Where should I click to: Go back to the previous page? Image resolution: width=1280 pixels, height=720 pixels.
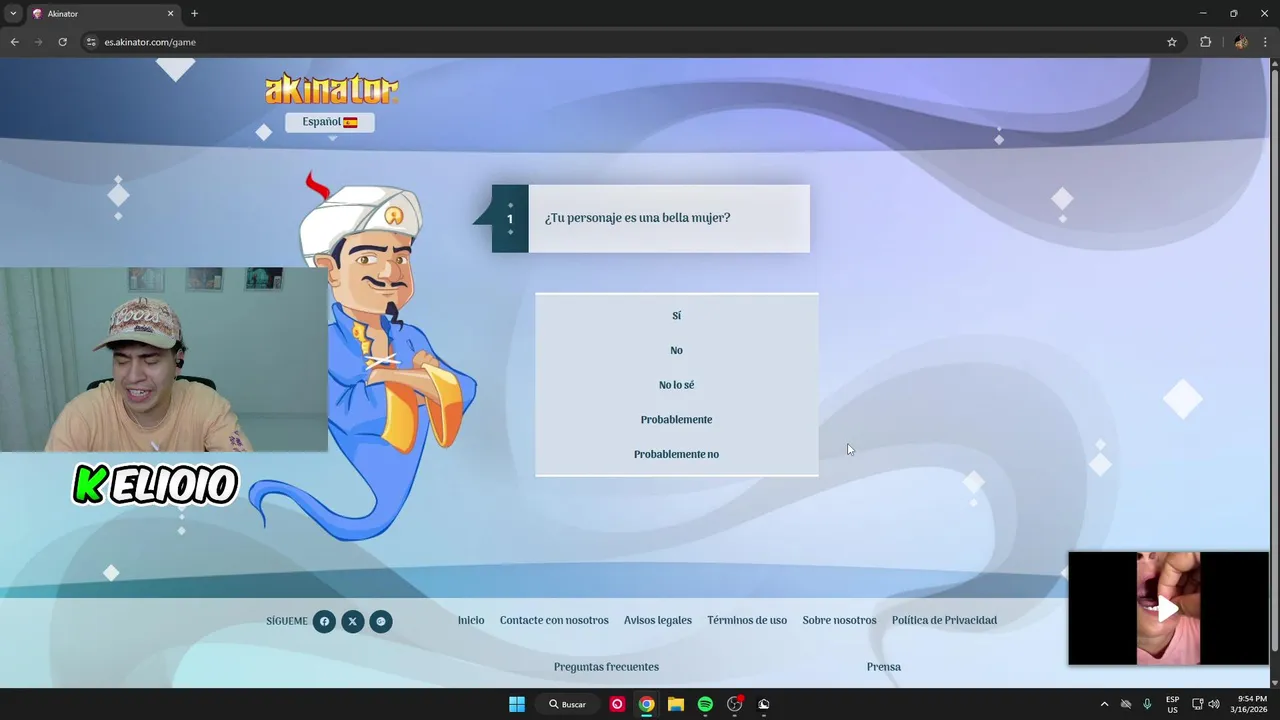point(14,42)
